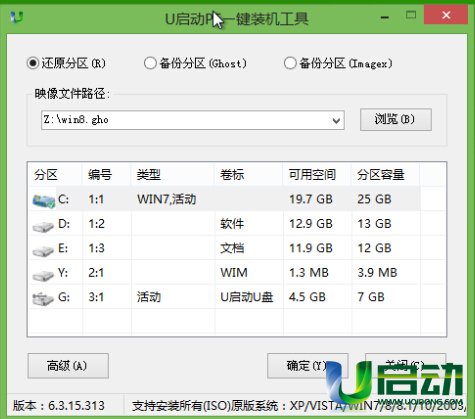Open file browser with 浏览(B) button

coord(396,119)
